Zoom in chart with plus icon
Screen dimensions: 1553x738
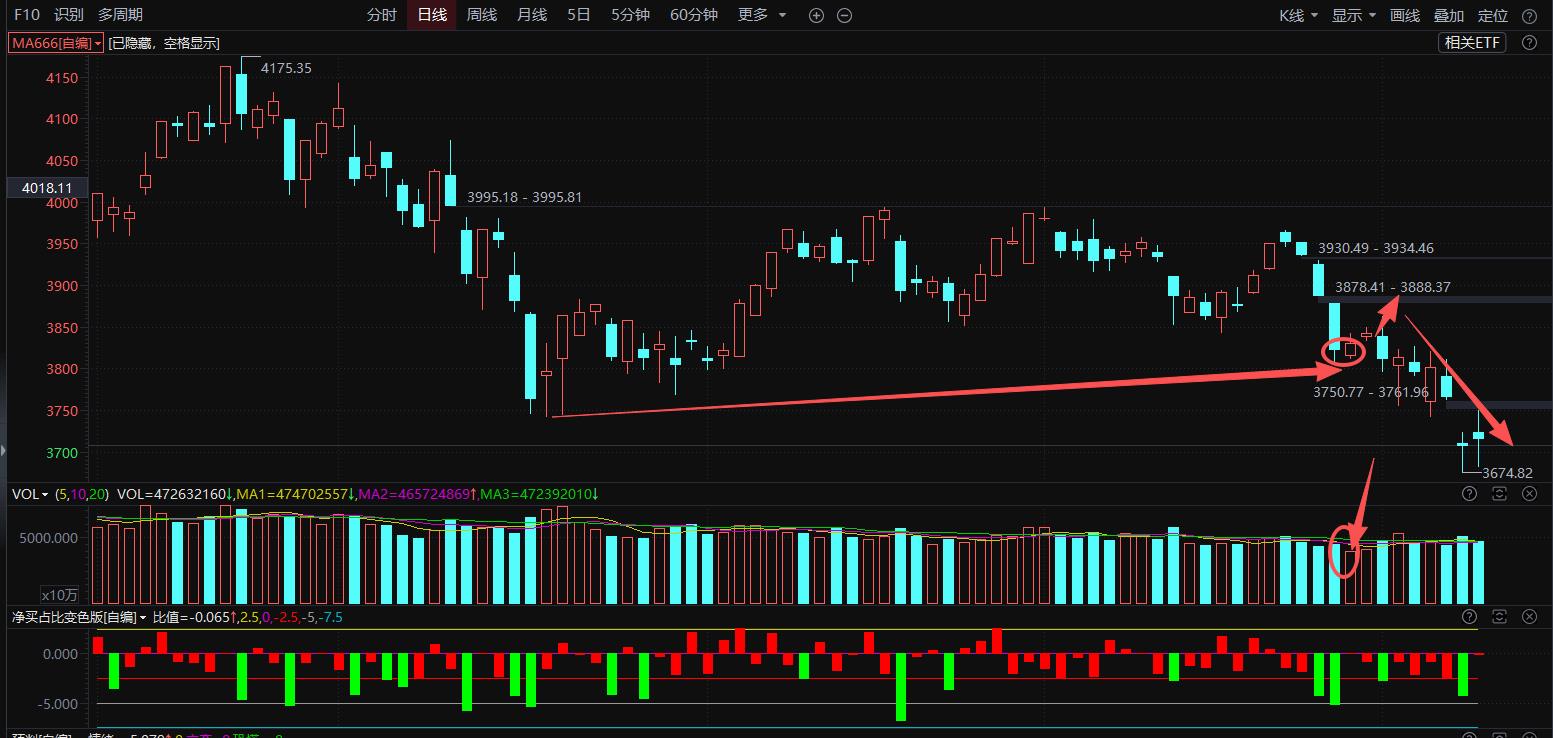pyautogui.click(x=816, y=15)
